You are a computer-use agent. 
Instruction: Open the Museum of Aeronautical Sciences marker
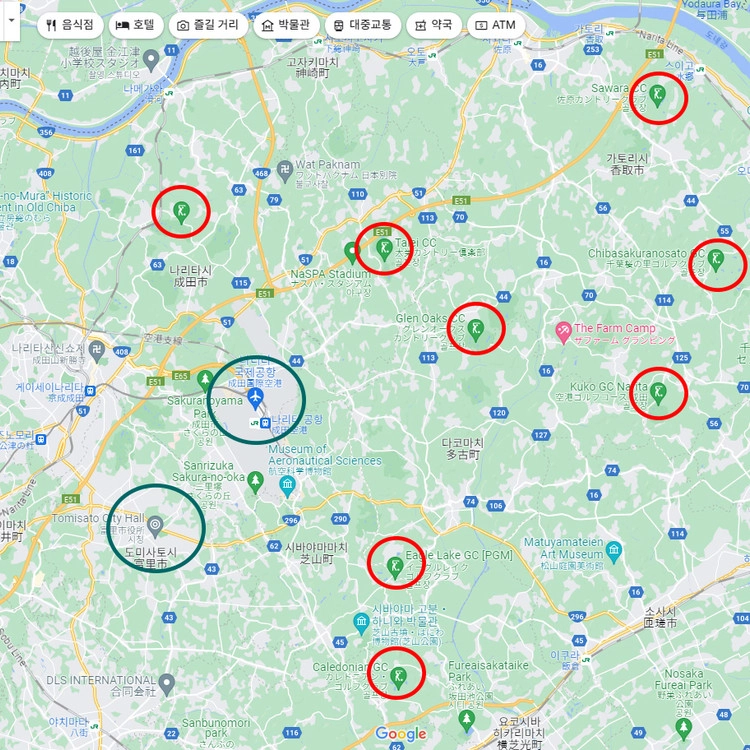click(x=287, y=487)
